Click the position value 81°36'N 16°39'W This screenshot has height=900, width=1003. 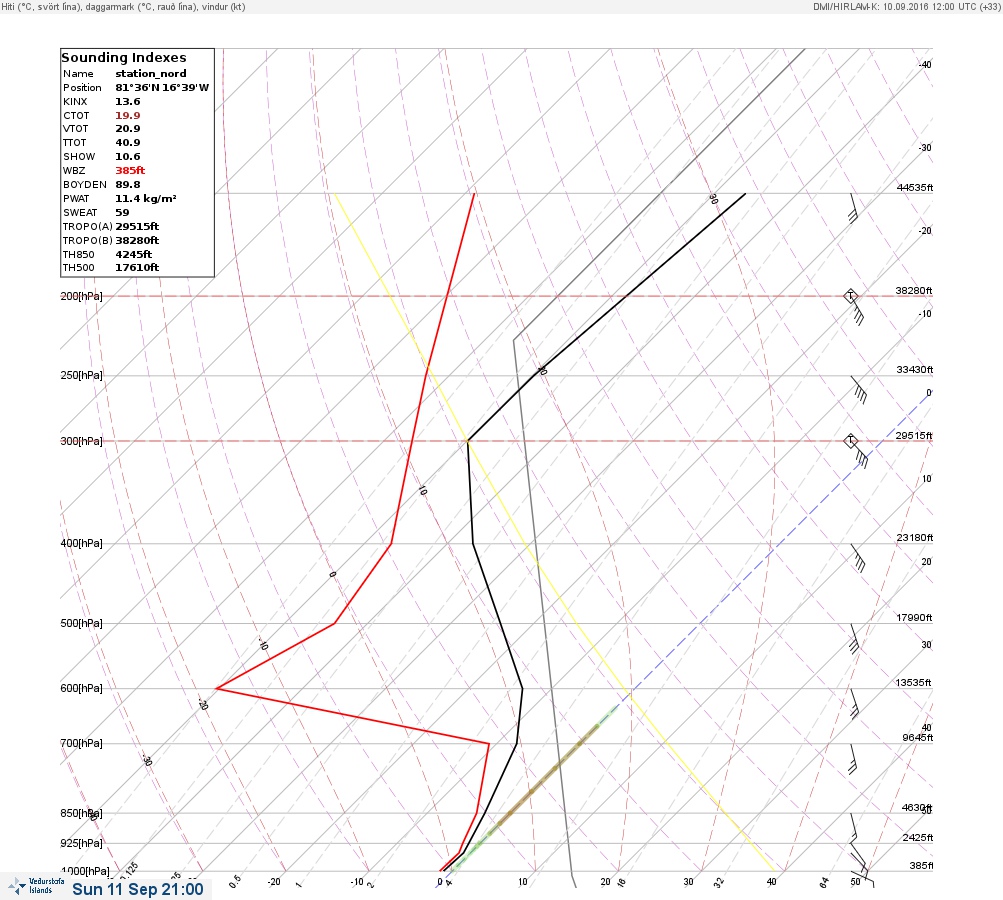(162, 88)
